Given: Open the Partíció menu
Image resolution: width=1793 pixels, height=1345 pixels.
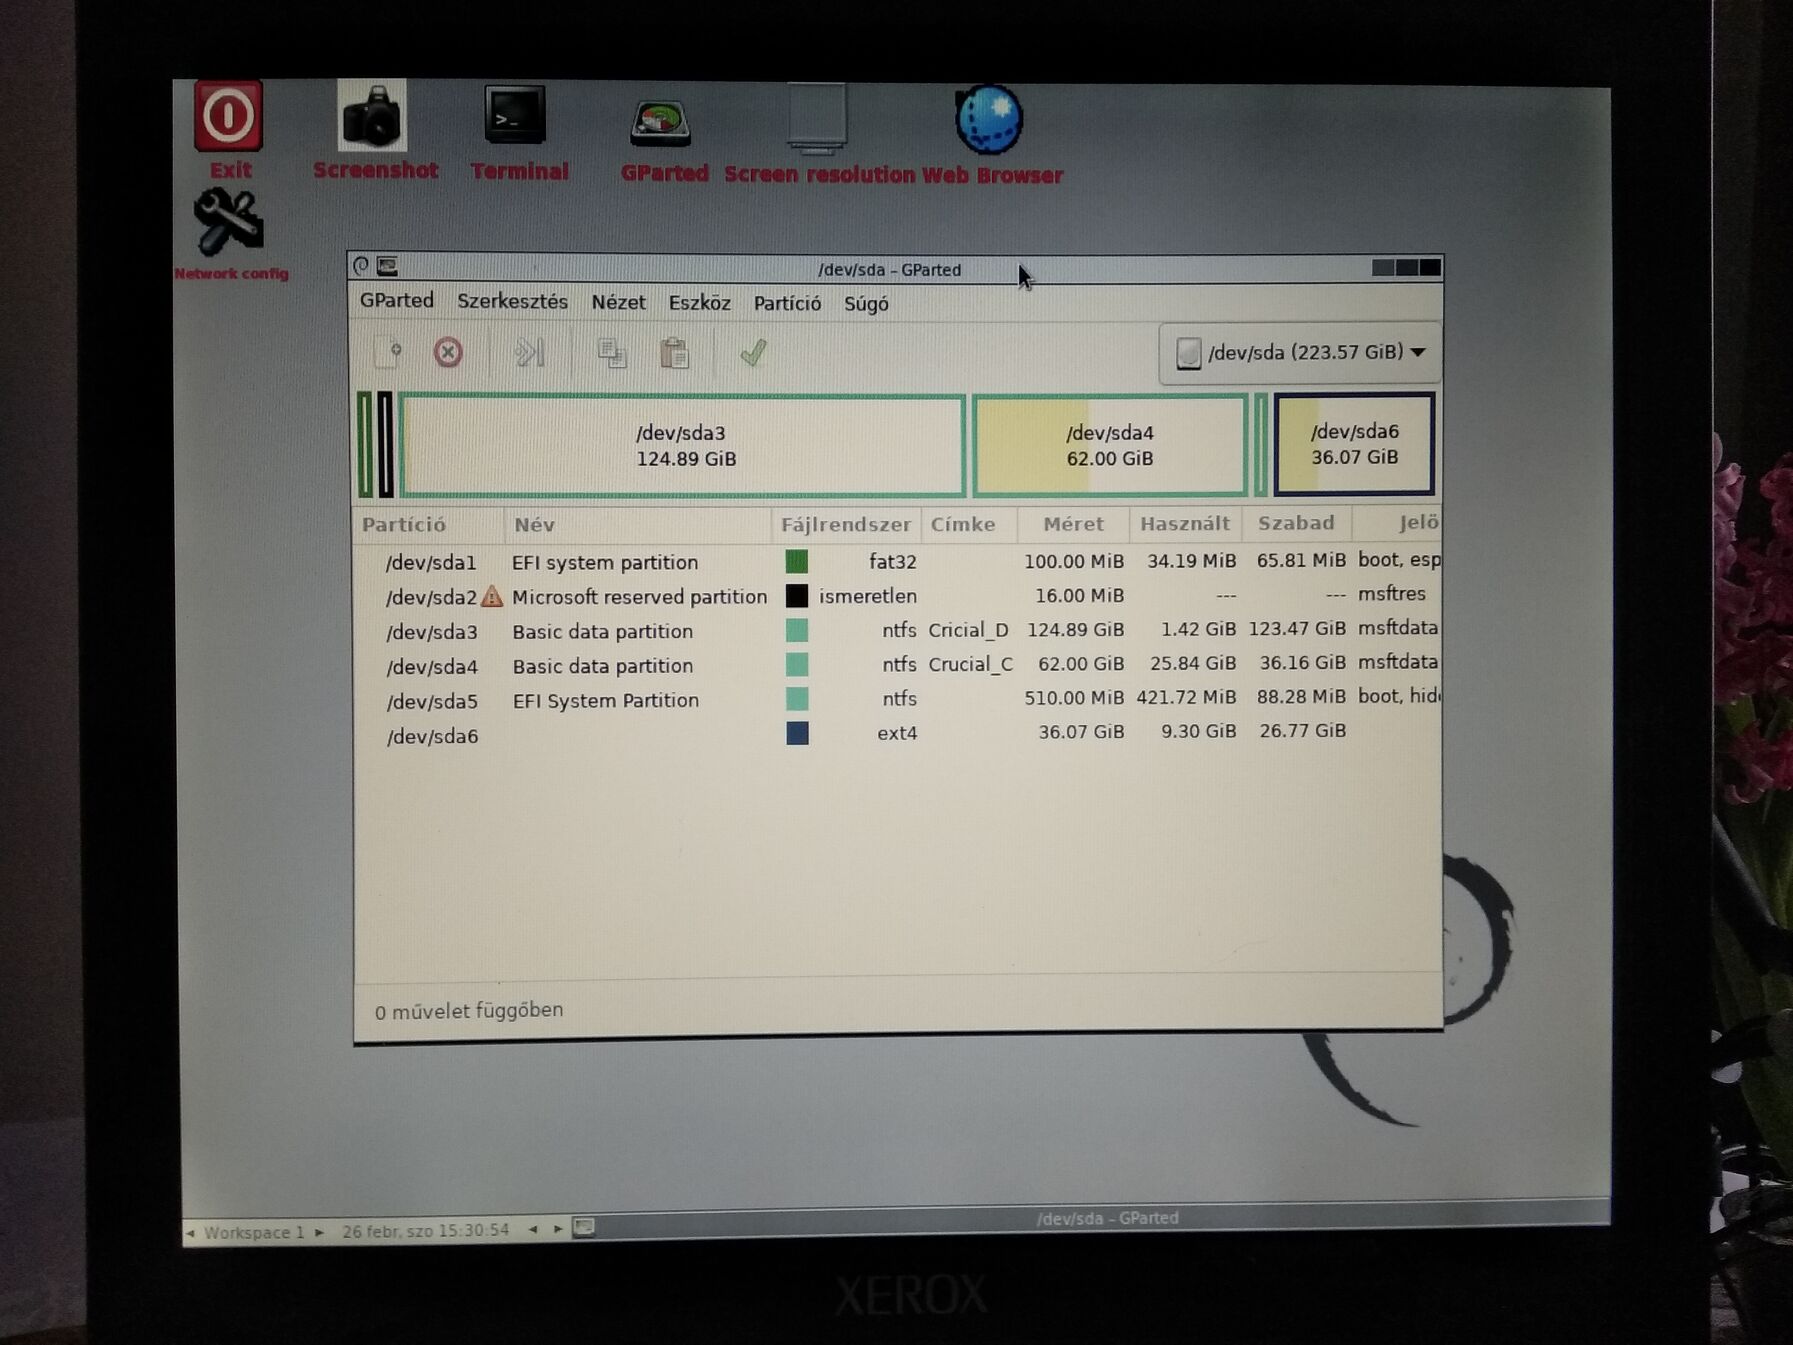Looking at the screenshot, I should click(787, 303).
